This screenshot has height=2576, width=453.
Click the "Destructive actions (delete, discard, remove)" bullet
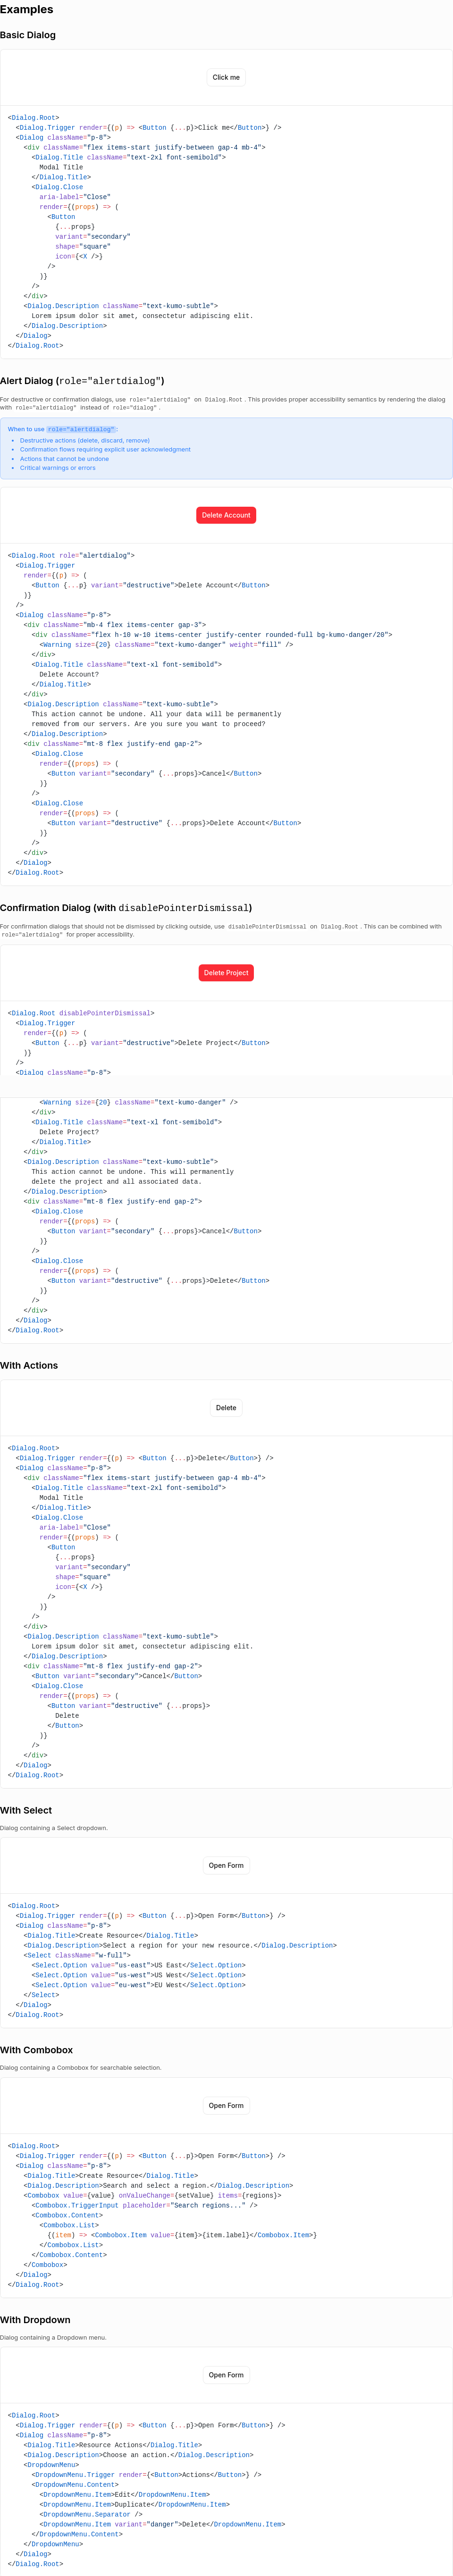(x=85, y=440)
